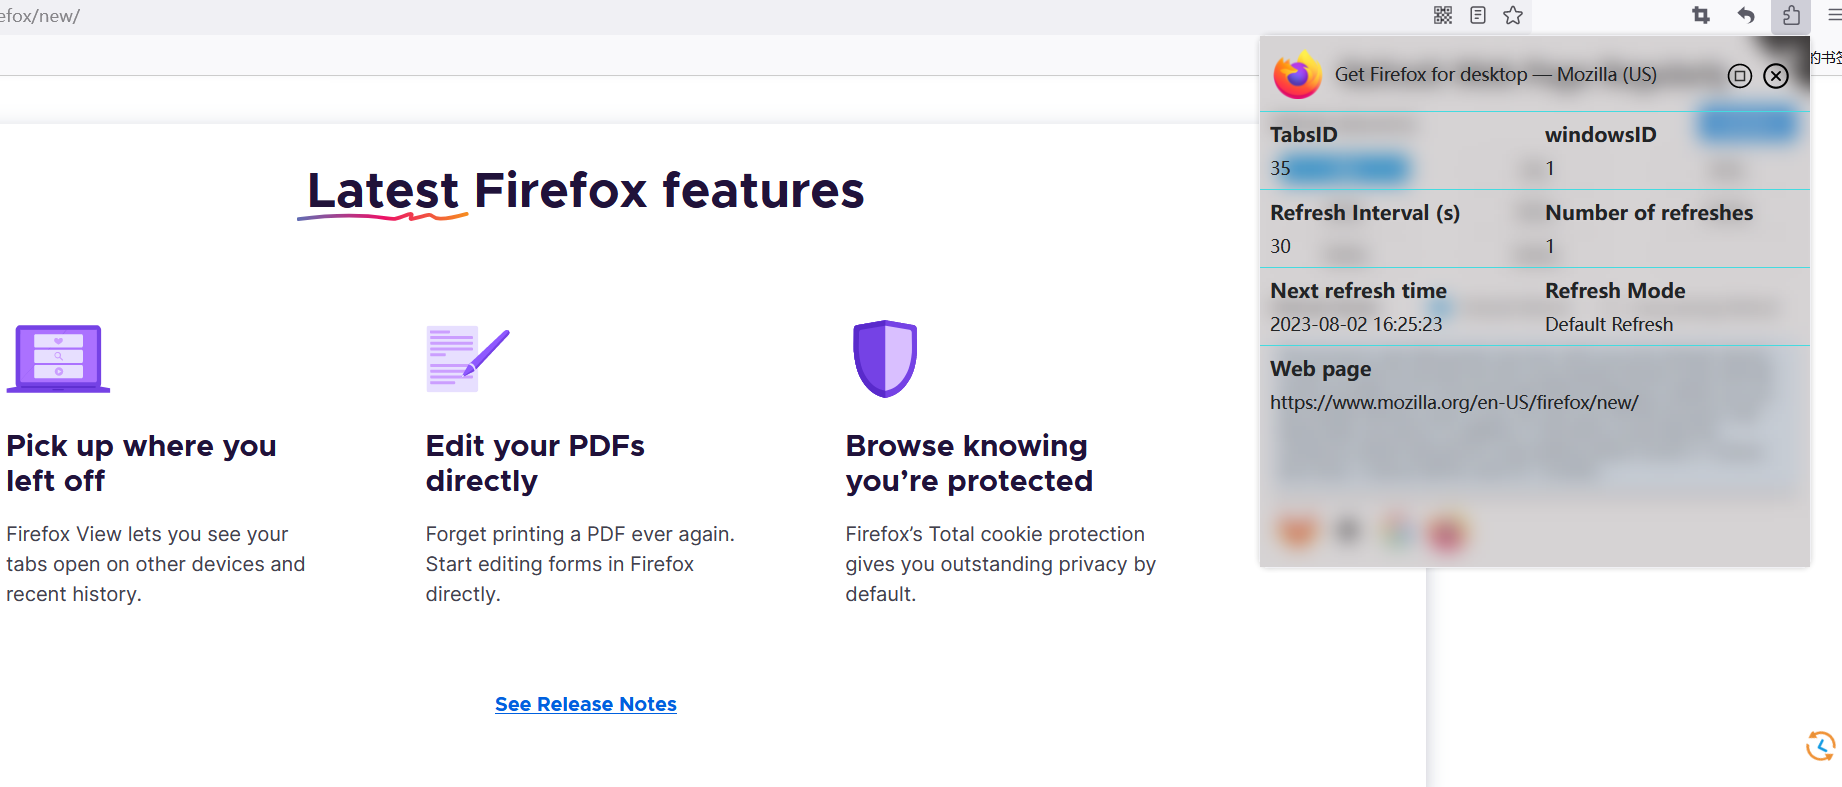Click the purple shield protection icon
Image resolution: width=1842 pixels, height=787 pixels.
[x=885, y=358]
